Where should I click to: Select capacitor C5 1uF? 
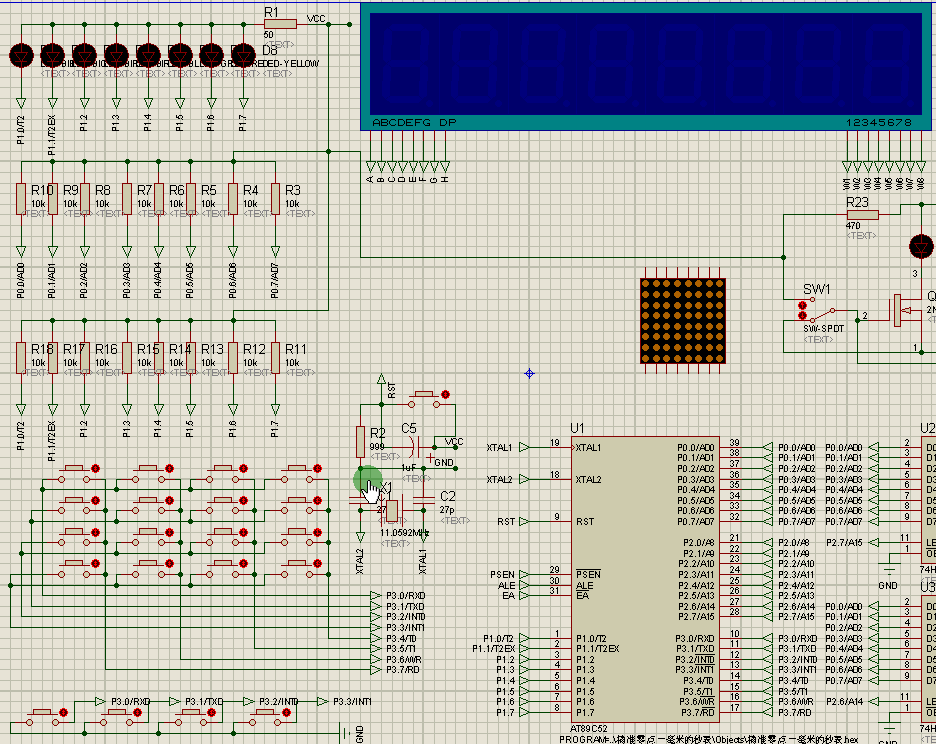point(414,446)
